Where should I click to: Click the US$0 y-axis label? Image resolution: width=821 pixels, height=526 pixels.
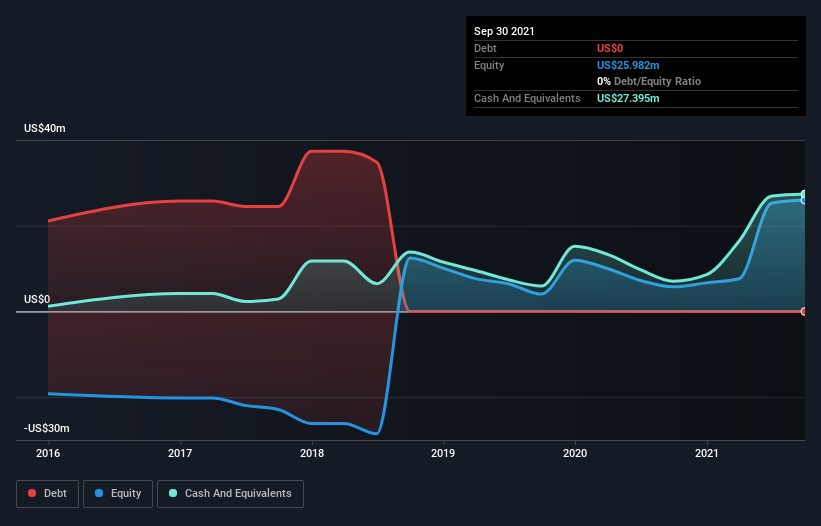(x=37, y=299)
